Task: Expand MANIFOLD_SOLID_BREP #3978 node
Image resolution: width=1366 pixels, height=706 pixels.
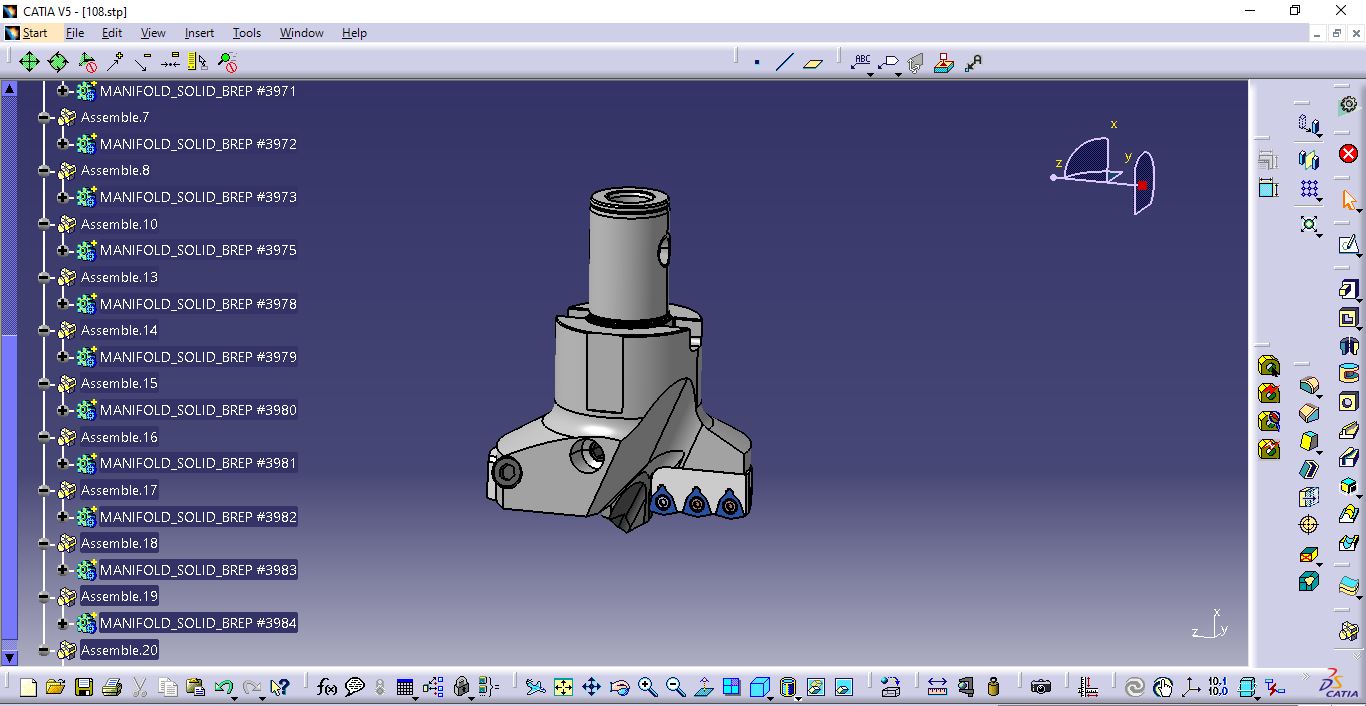Action: [63, 304]
